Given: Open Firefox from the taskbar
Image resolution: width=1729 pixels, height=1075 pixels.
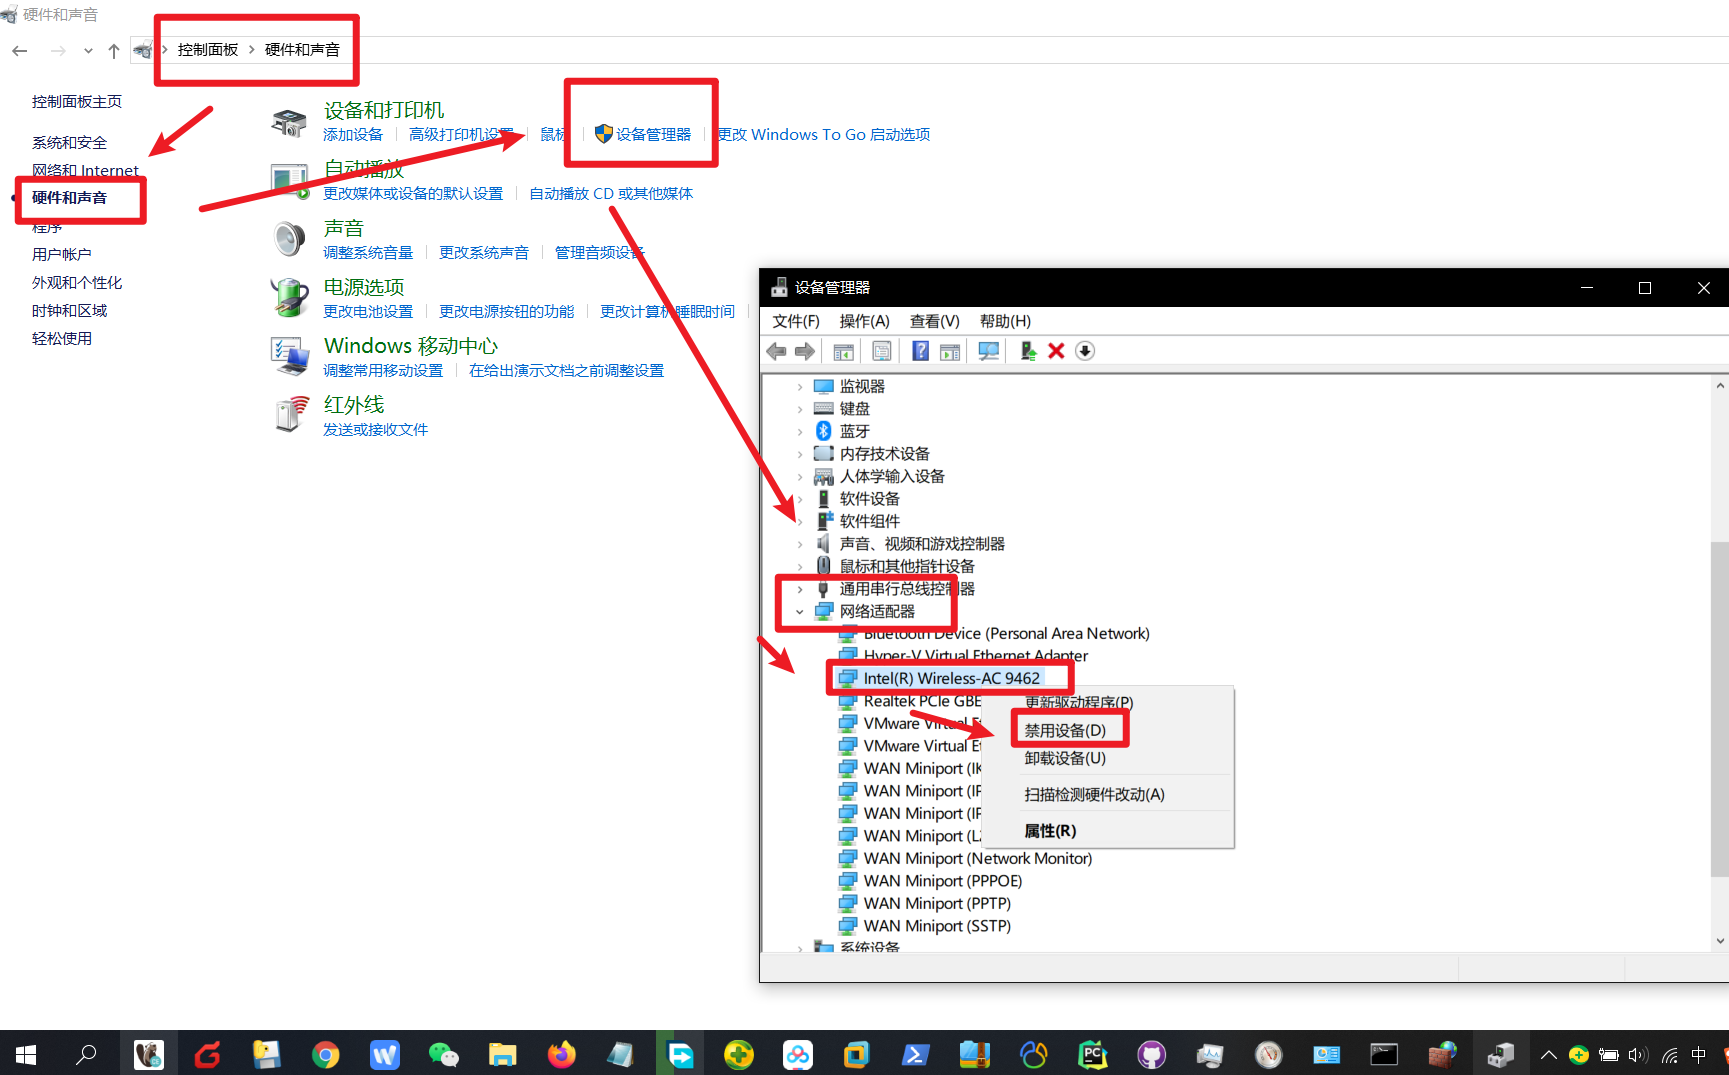Looking at the screenshot, I should pos(562,1054).
